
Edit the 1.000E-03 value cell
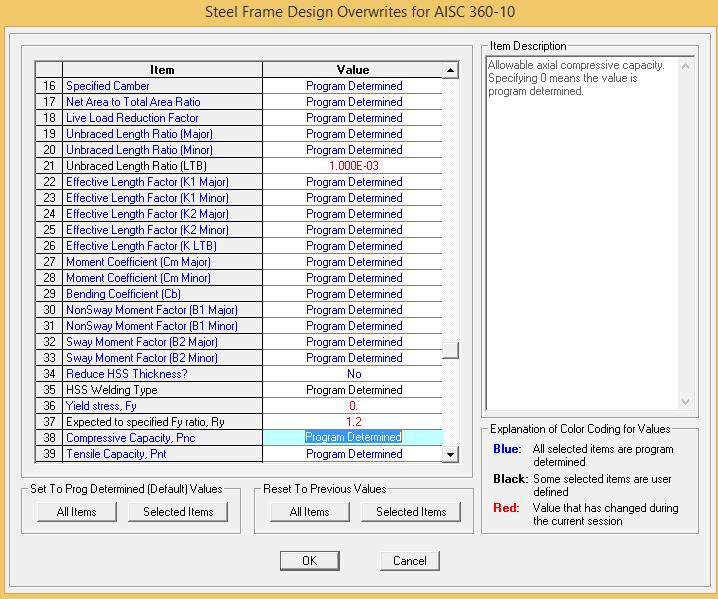pos(353,166)
